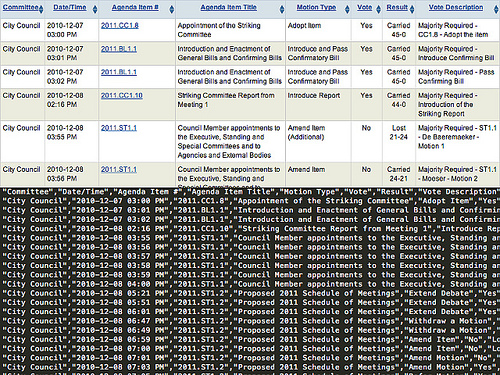Select 'ST1.1 - De Baeremaeker - Motion 1' cell

point(458,142)
